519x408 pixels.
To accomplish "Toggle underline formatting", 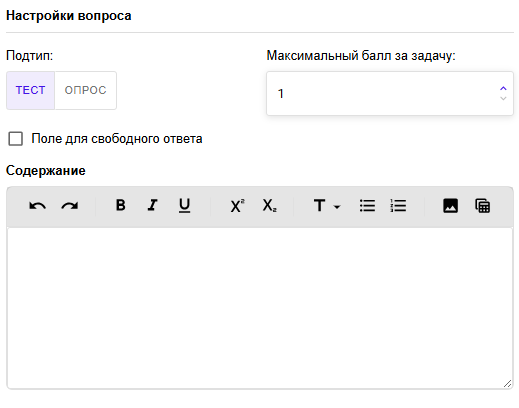I will click(x=184, y=206).
